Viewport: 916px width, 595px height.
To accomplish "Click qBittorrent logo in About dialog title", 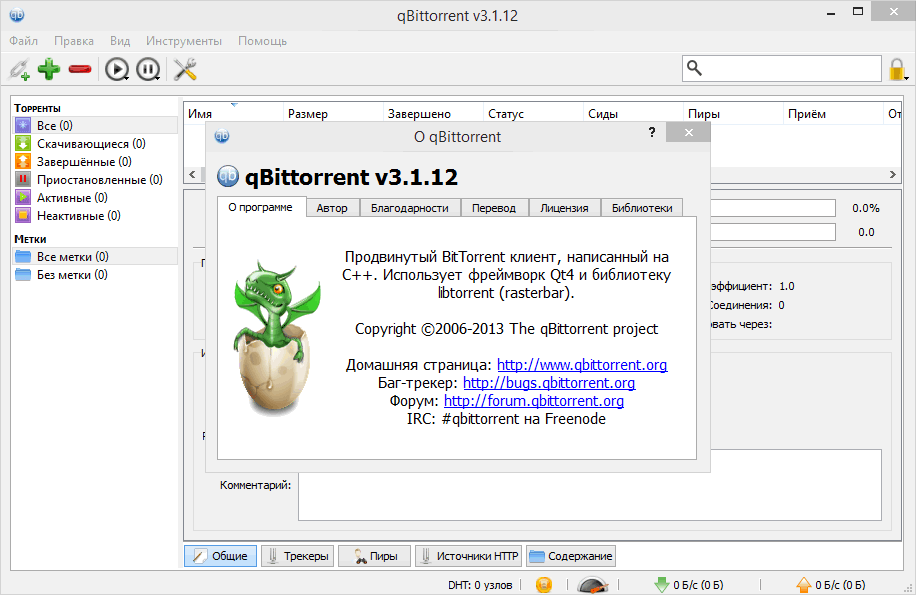I will [222, 136].
